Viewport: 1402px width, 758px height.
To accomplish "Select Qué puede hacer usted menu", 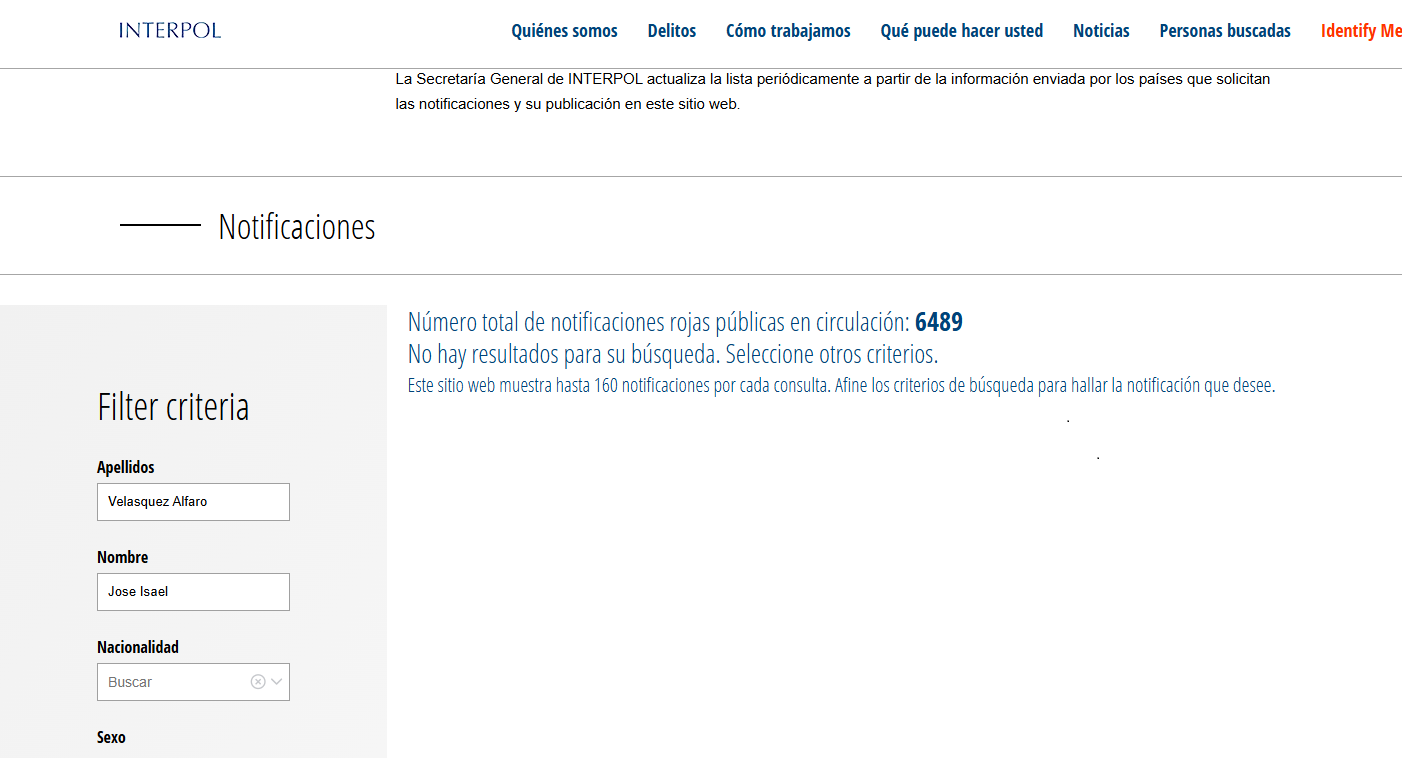I will point(961,31).
